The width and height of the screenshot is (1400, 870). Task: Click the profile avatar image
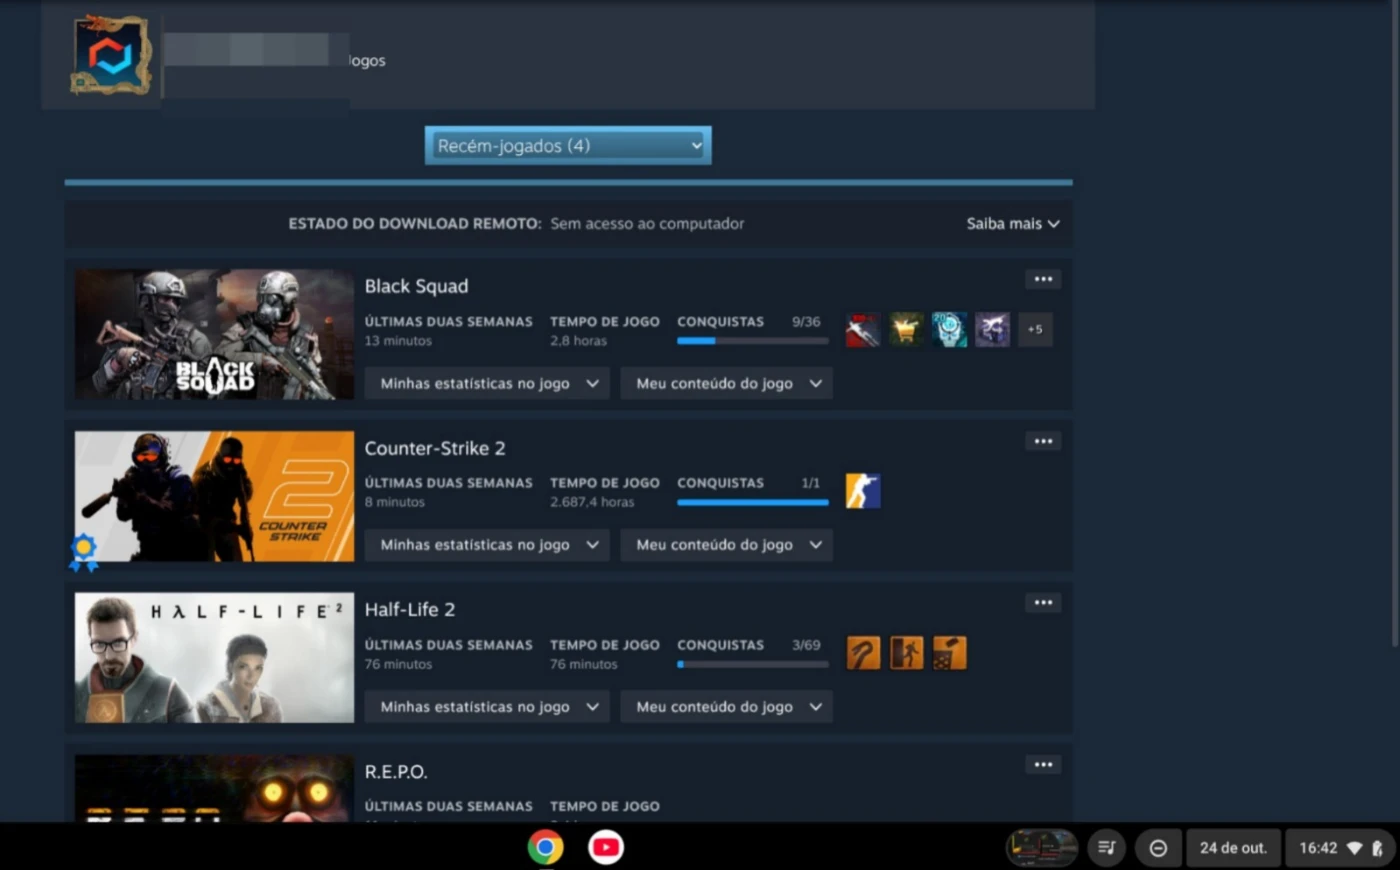[x=111, y=56]
